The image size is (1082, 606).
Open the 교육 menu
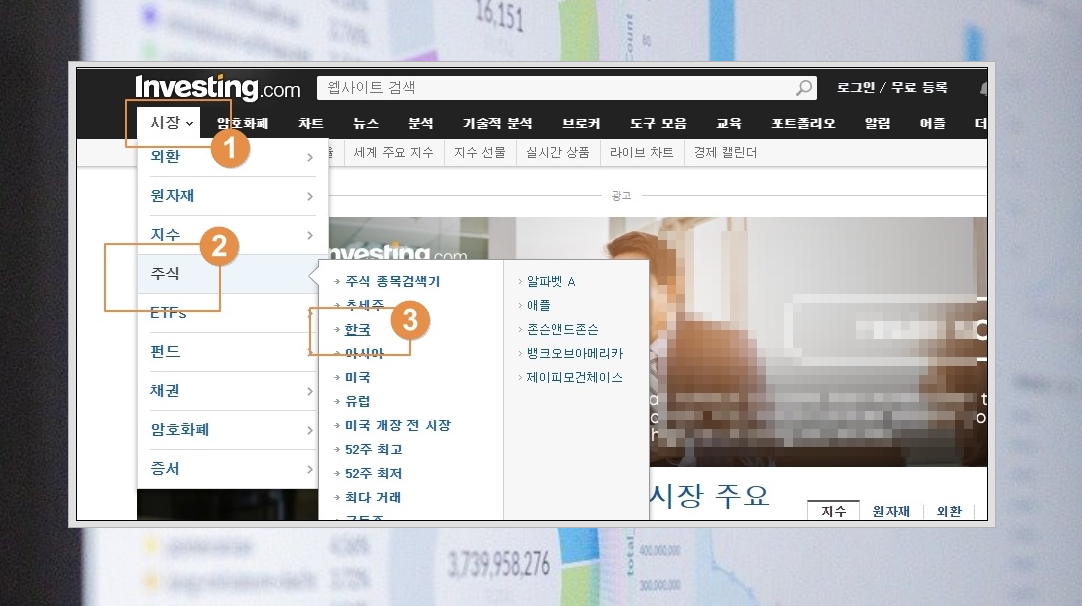coord(729,124)
